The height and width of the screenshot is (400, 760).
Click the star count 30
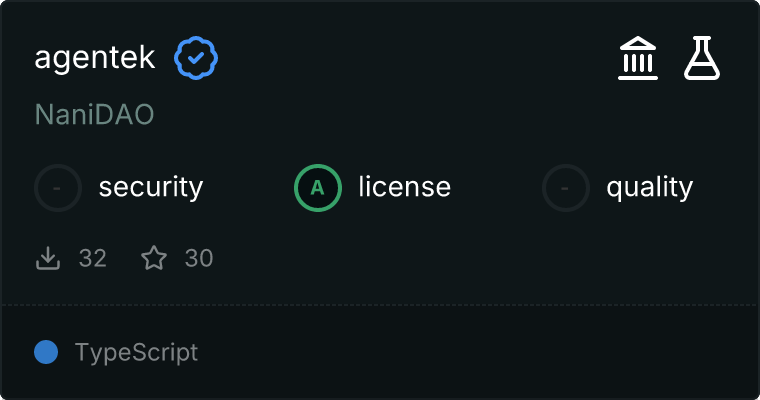pos(199,259)
